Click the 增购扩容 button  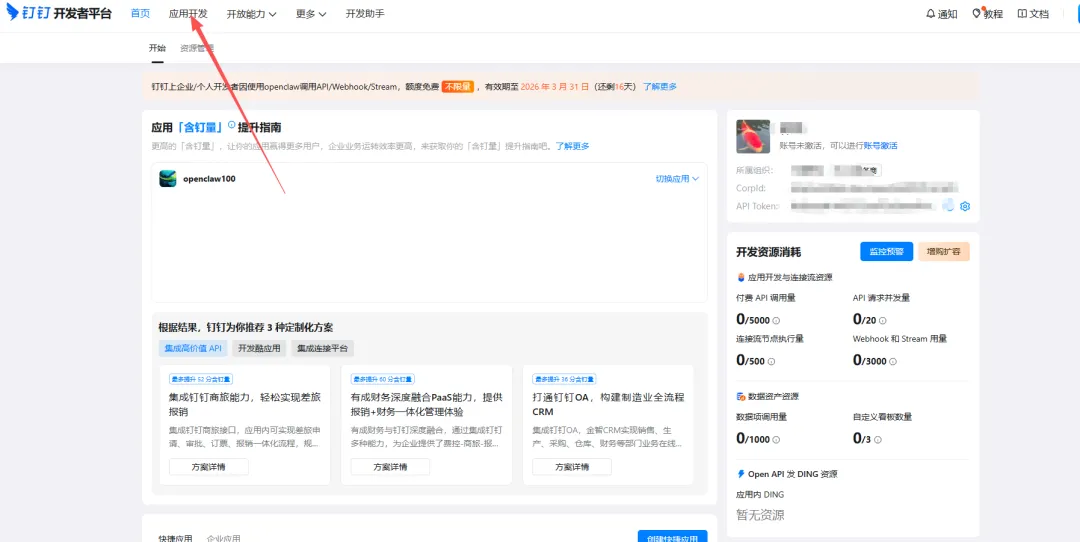[x=944, y=251]
